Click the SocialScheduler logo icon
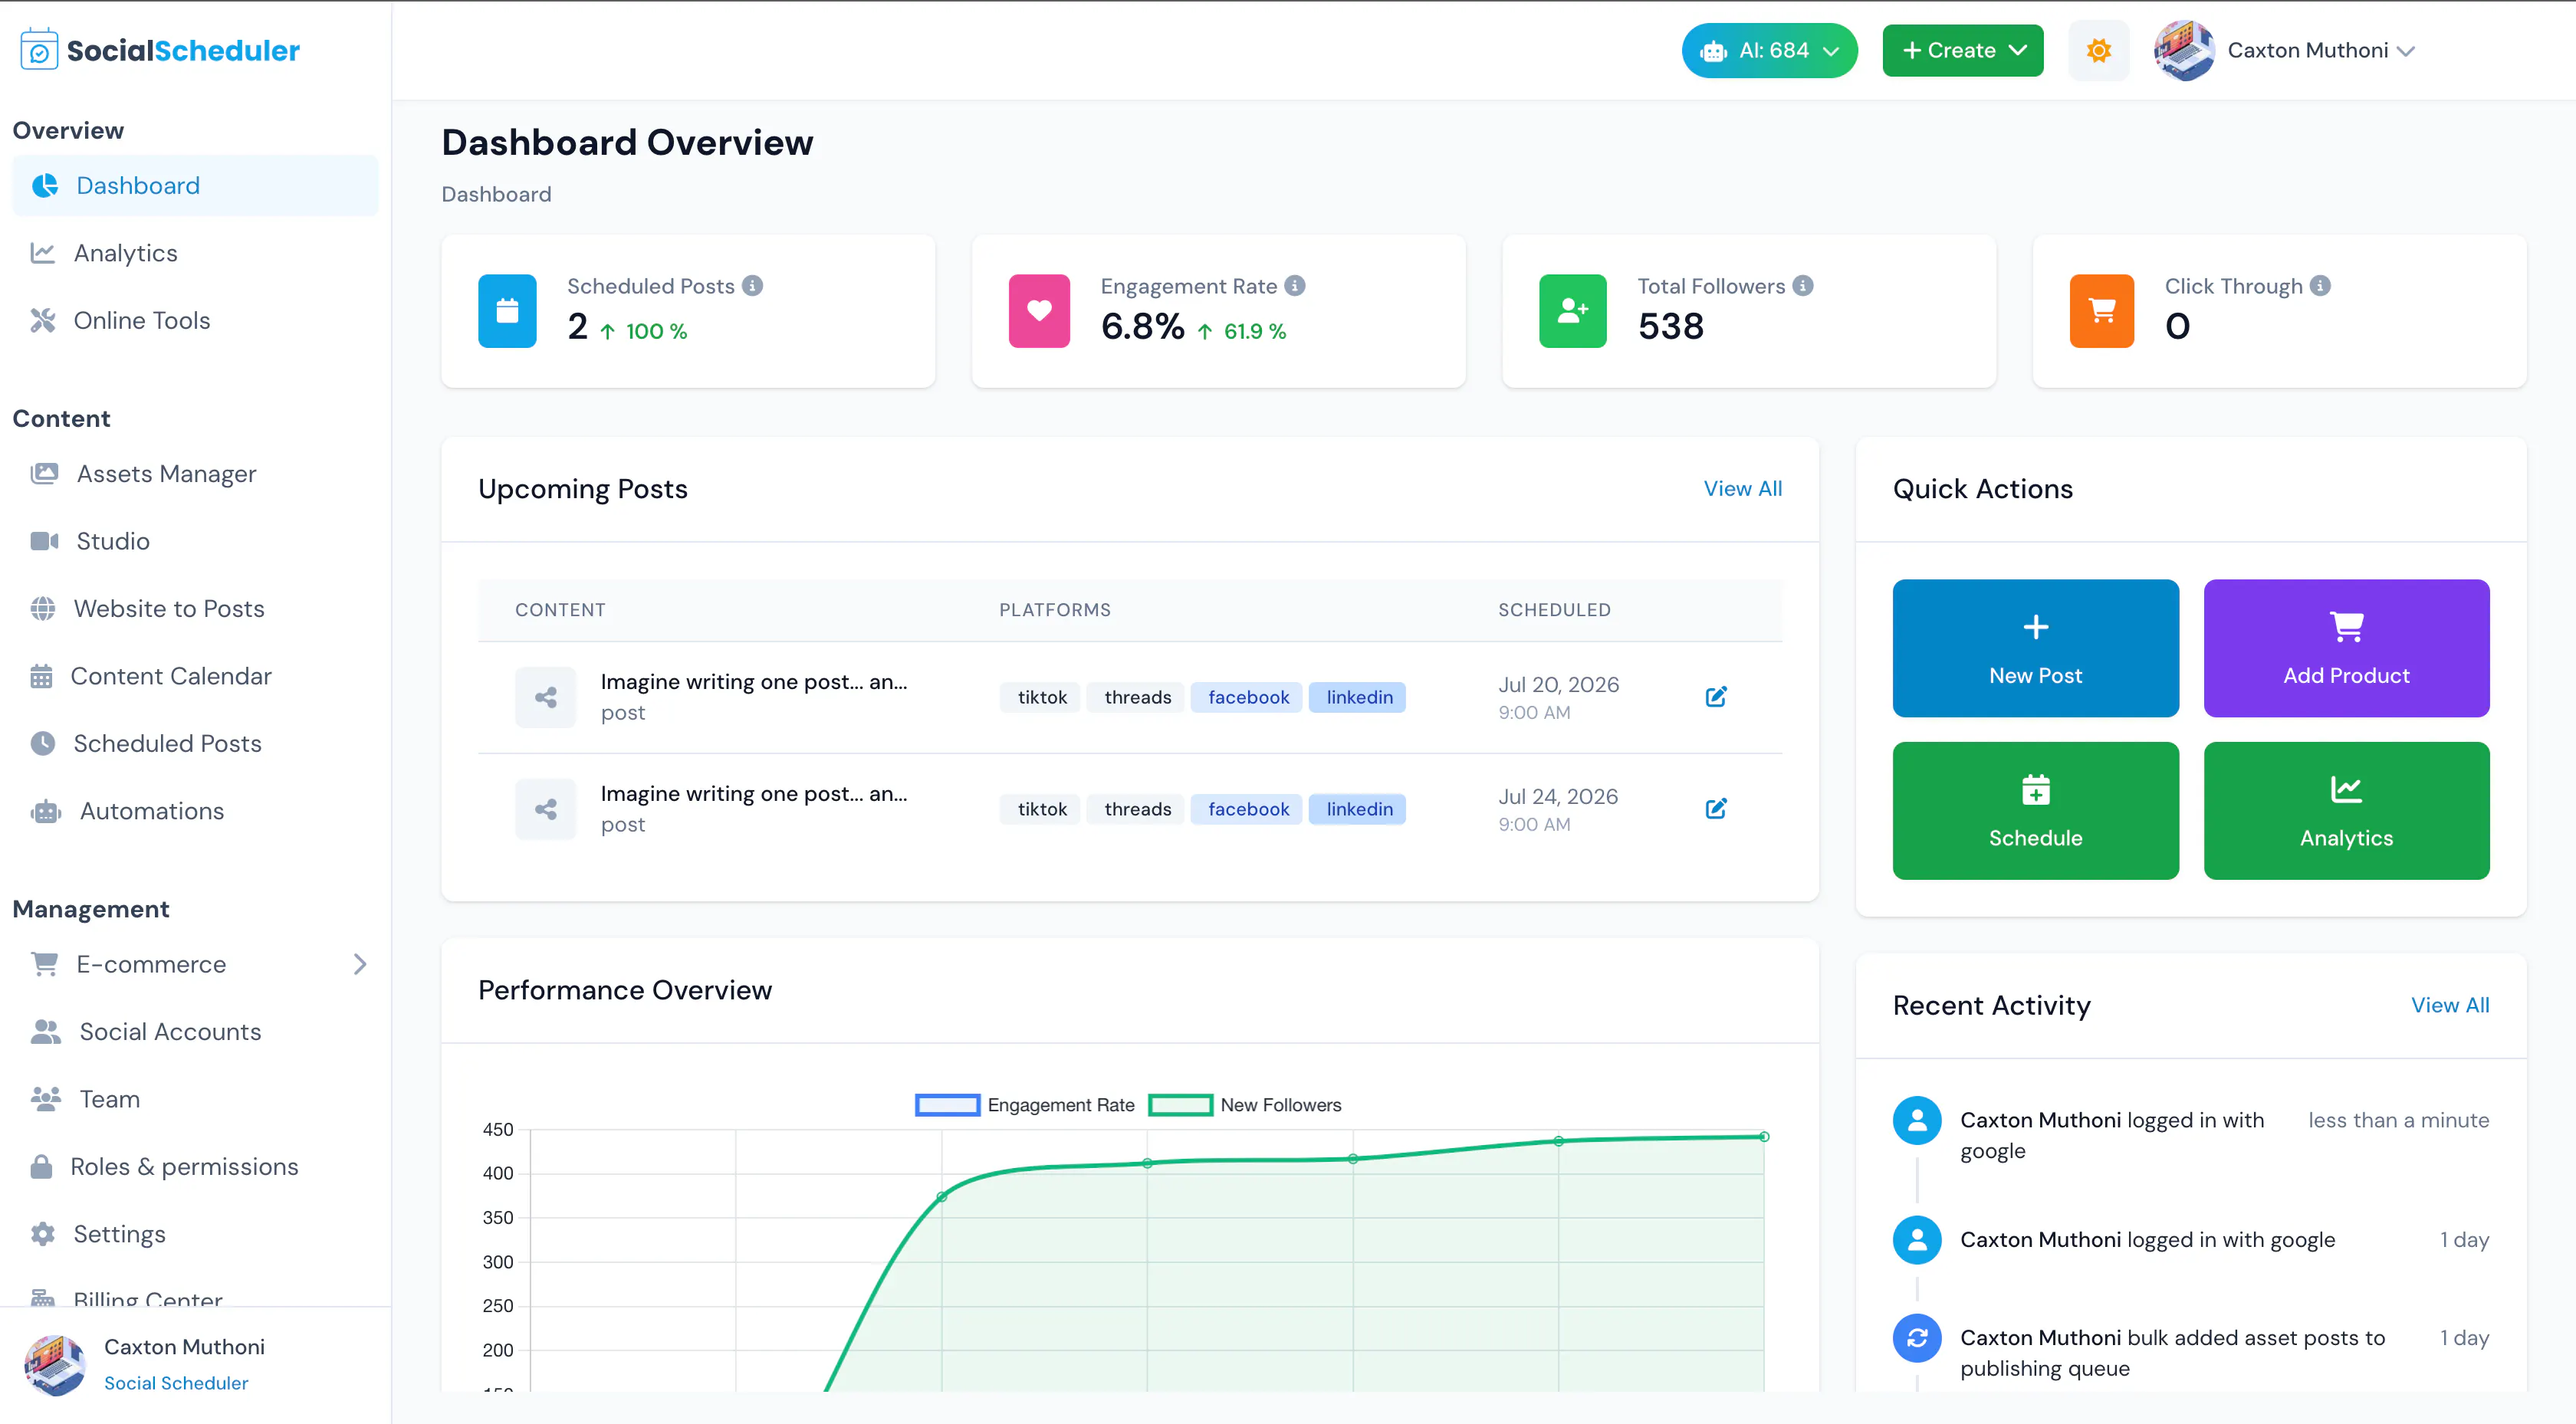2576x1424 pixels. pyautogui.click(x=39, y=50)
